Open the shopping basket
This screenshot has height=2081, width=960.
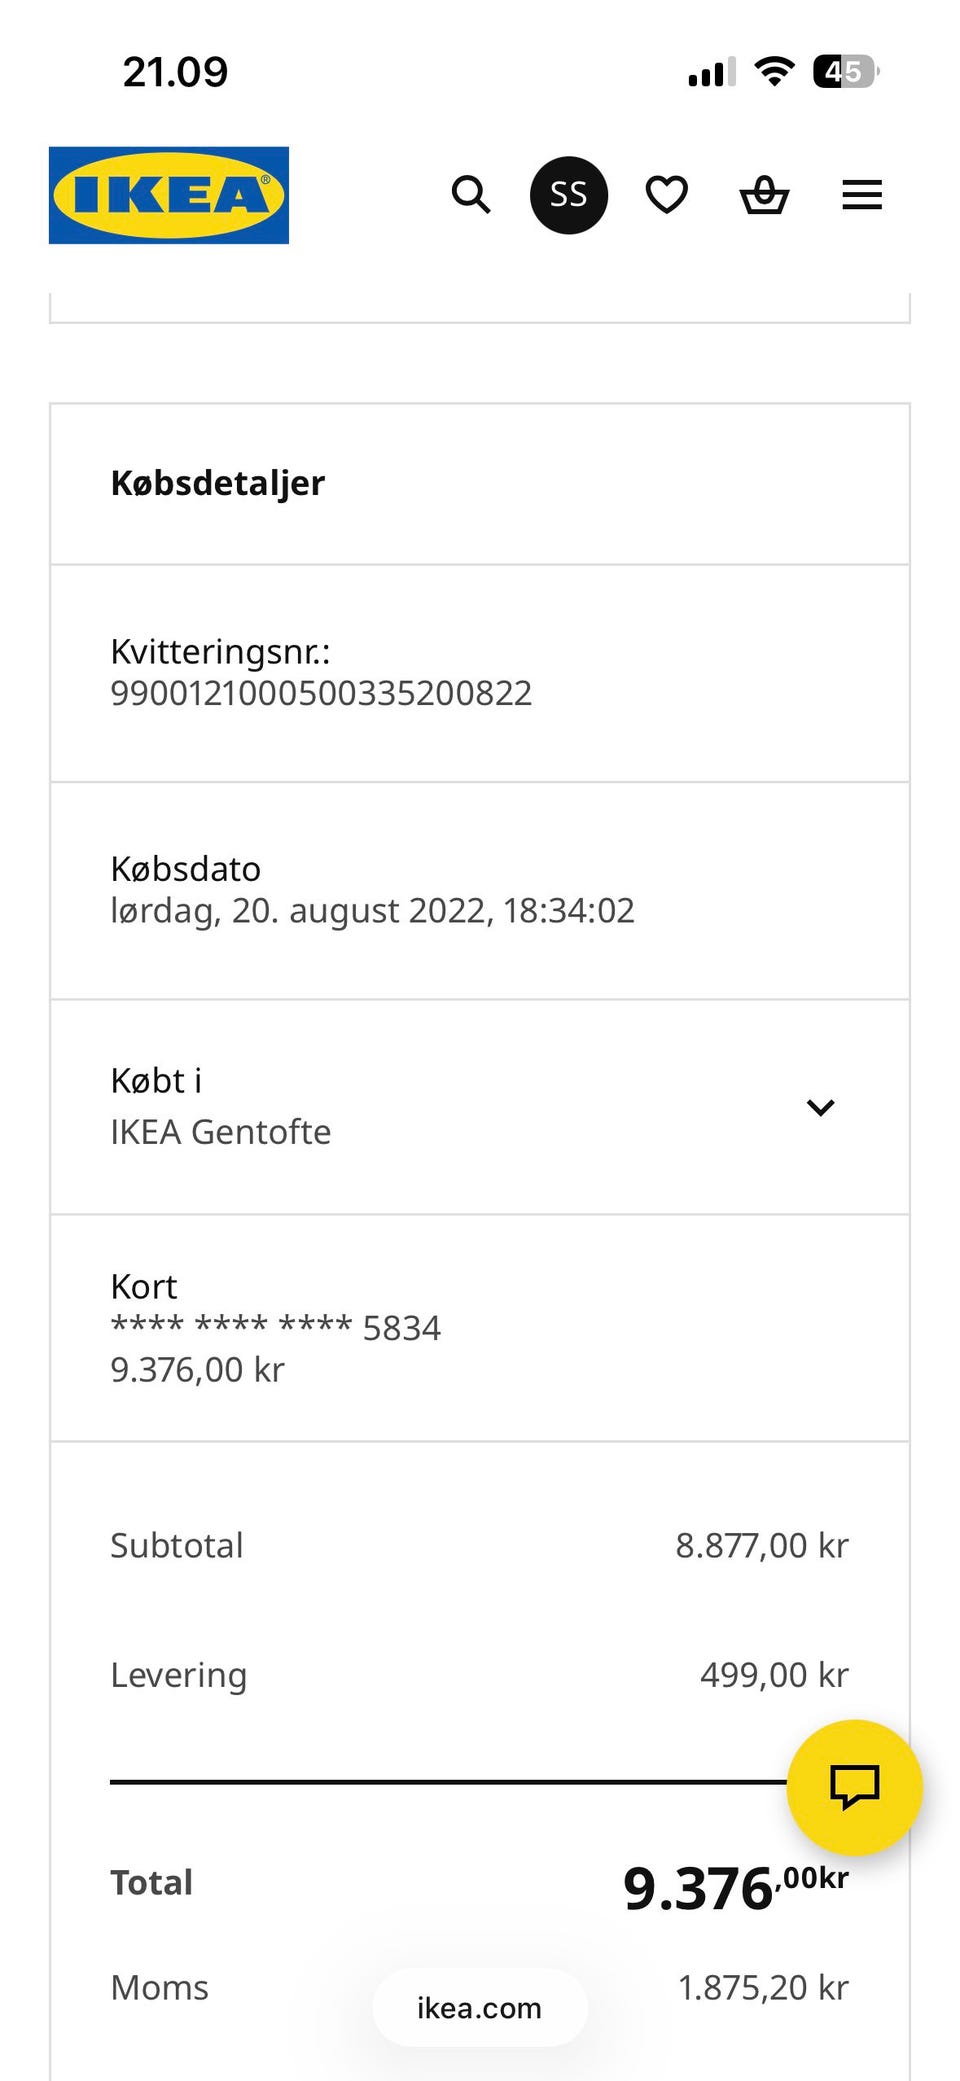pos(764,195)
